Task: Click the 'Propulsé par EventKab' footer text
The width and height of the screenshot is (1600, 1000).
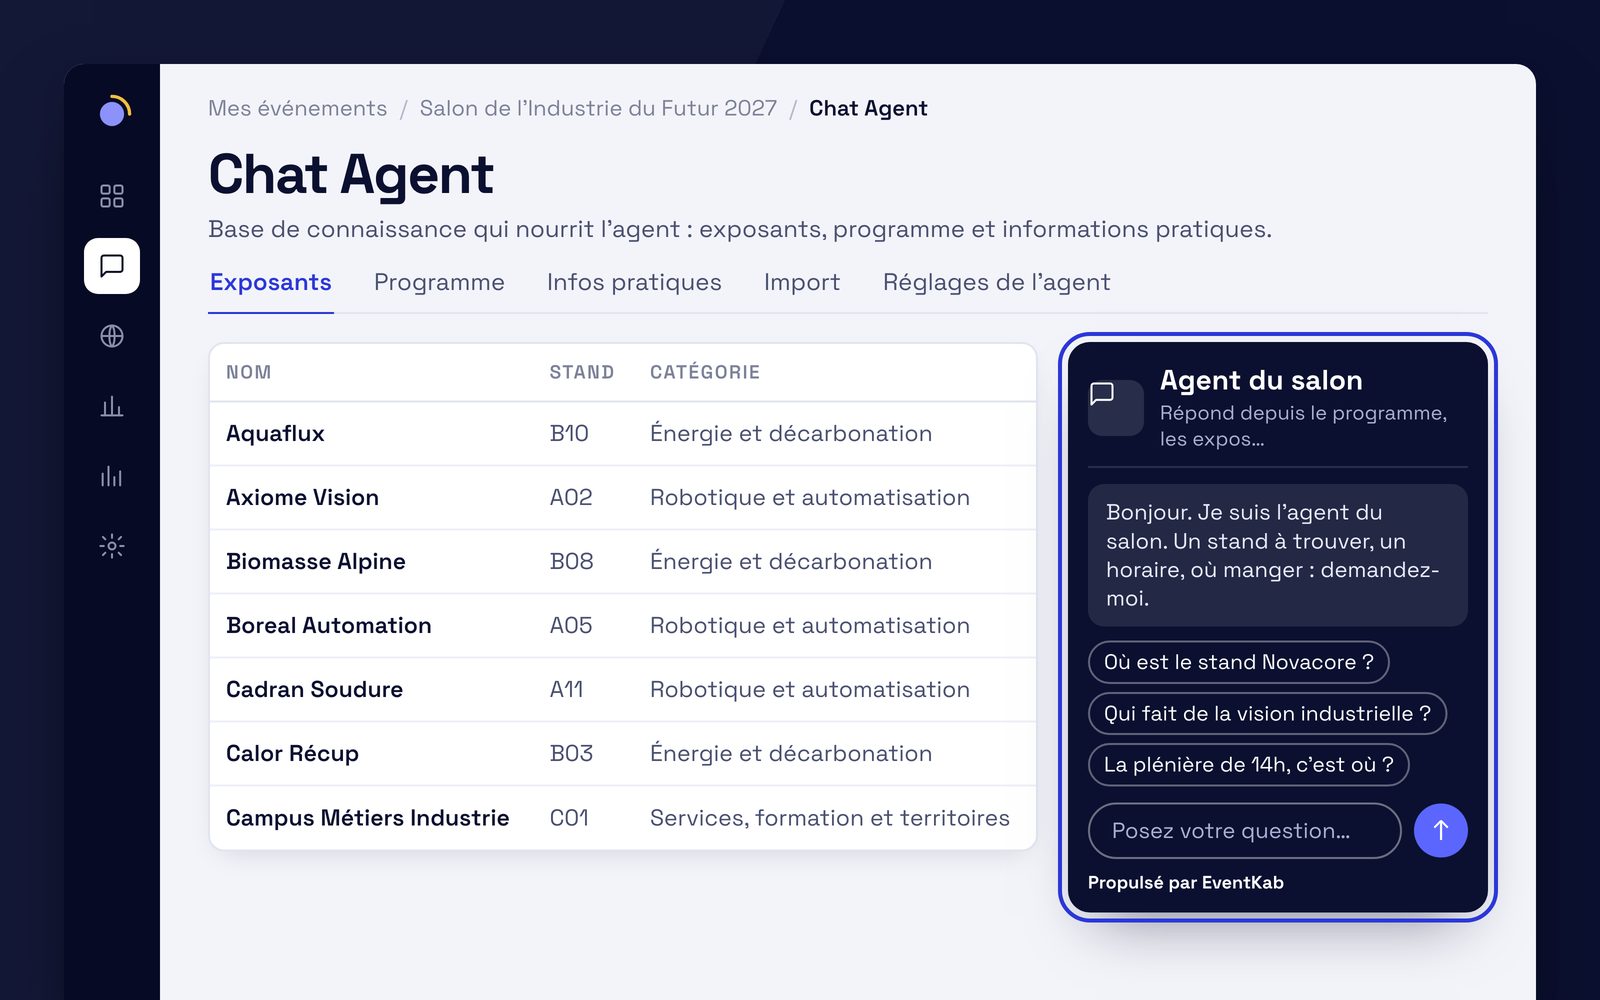Action: click(x=1185, y=882)
